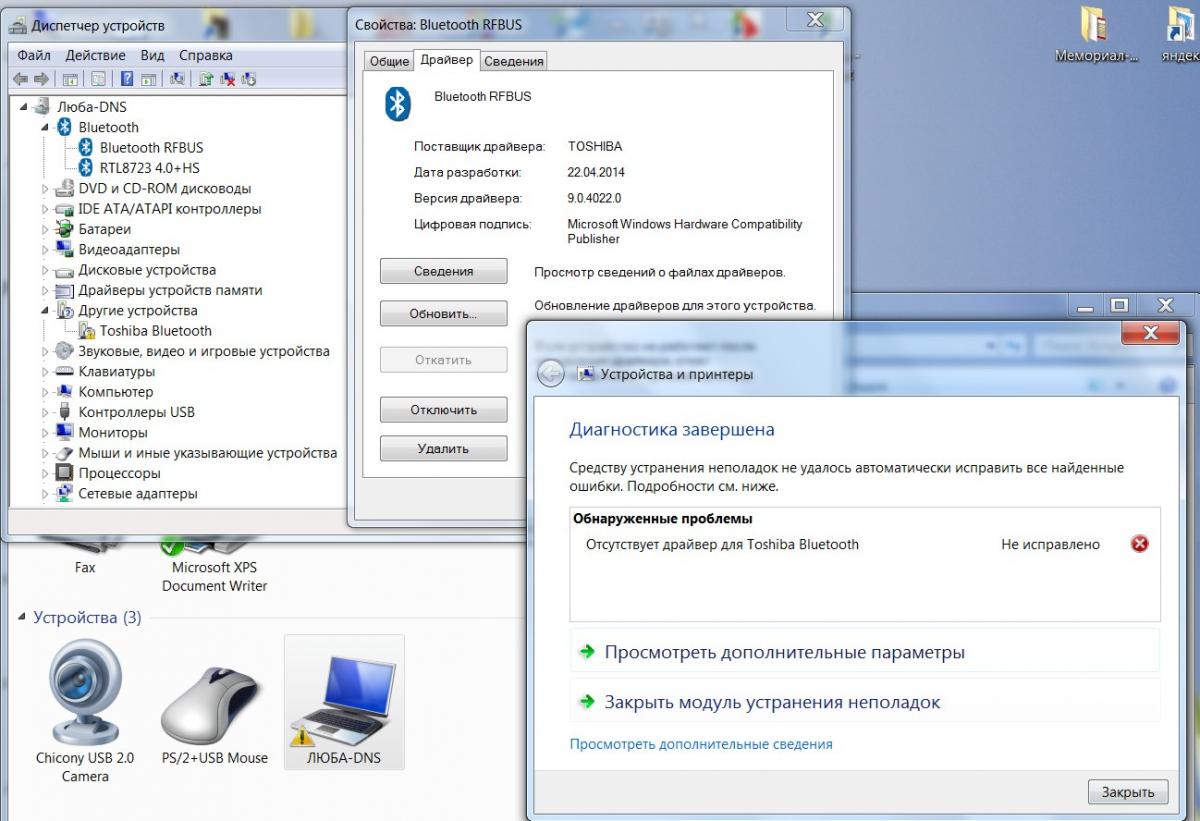Viewport: 1200px width, 821px height.
Task: Select the Chicony USB 2.0 Camera device
Action: (x=85, y=712)
